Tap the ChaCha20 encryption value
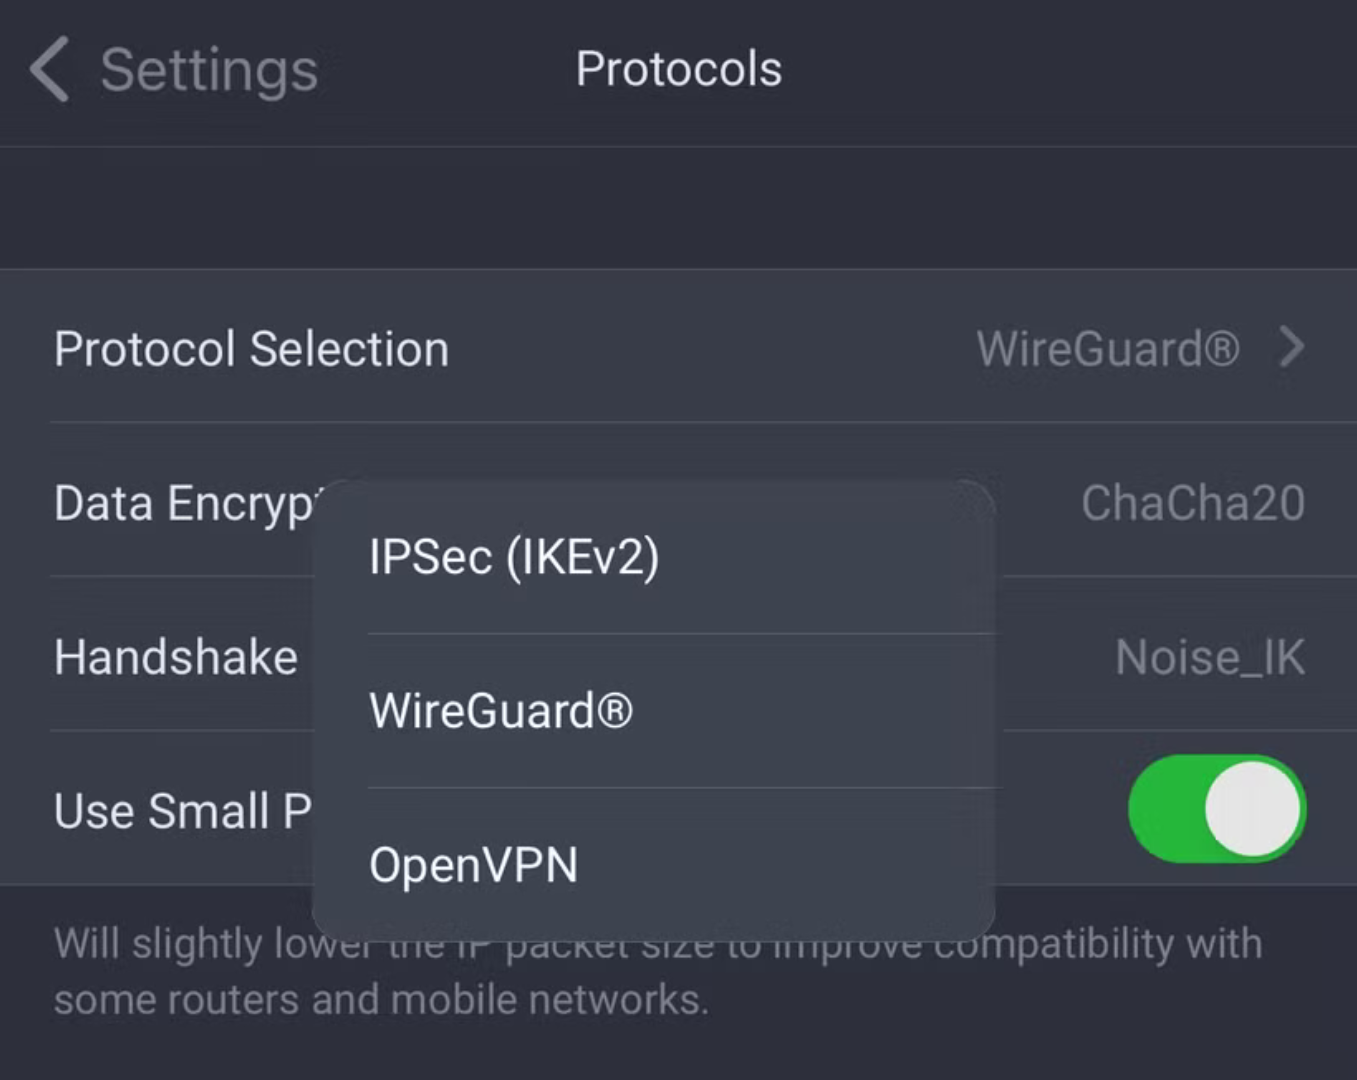 click(x=1192, y=502)
